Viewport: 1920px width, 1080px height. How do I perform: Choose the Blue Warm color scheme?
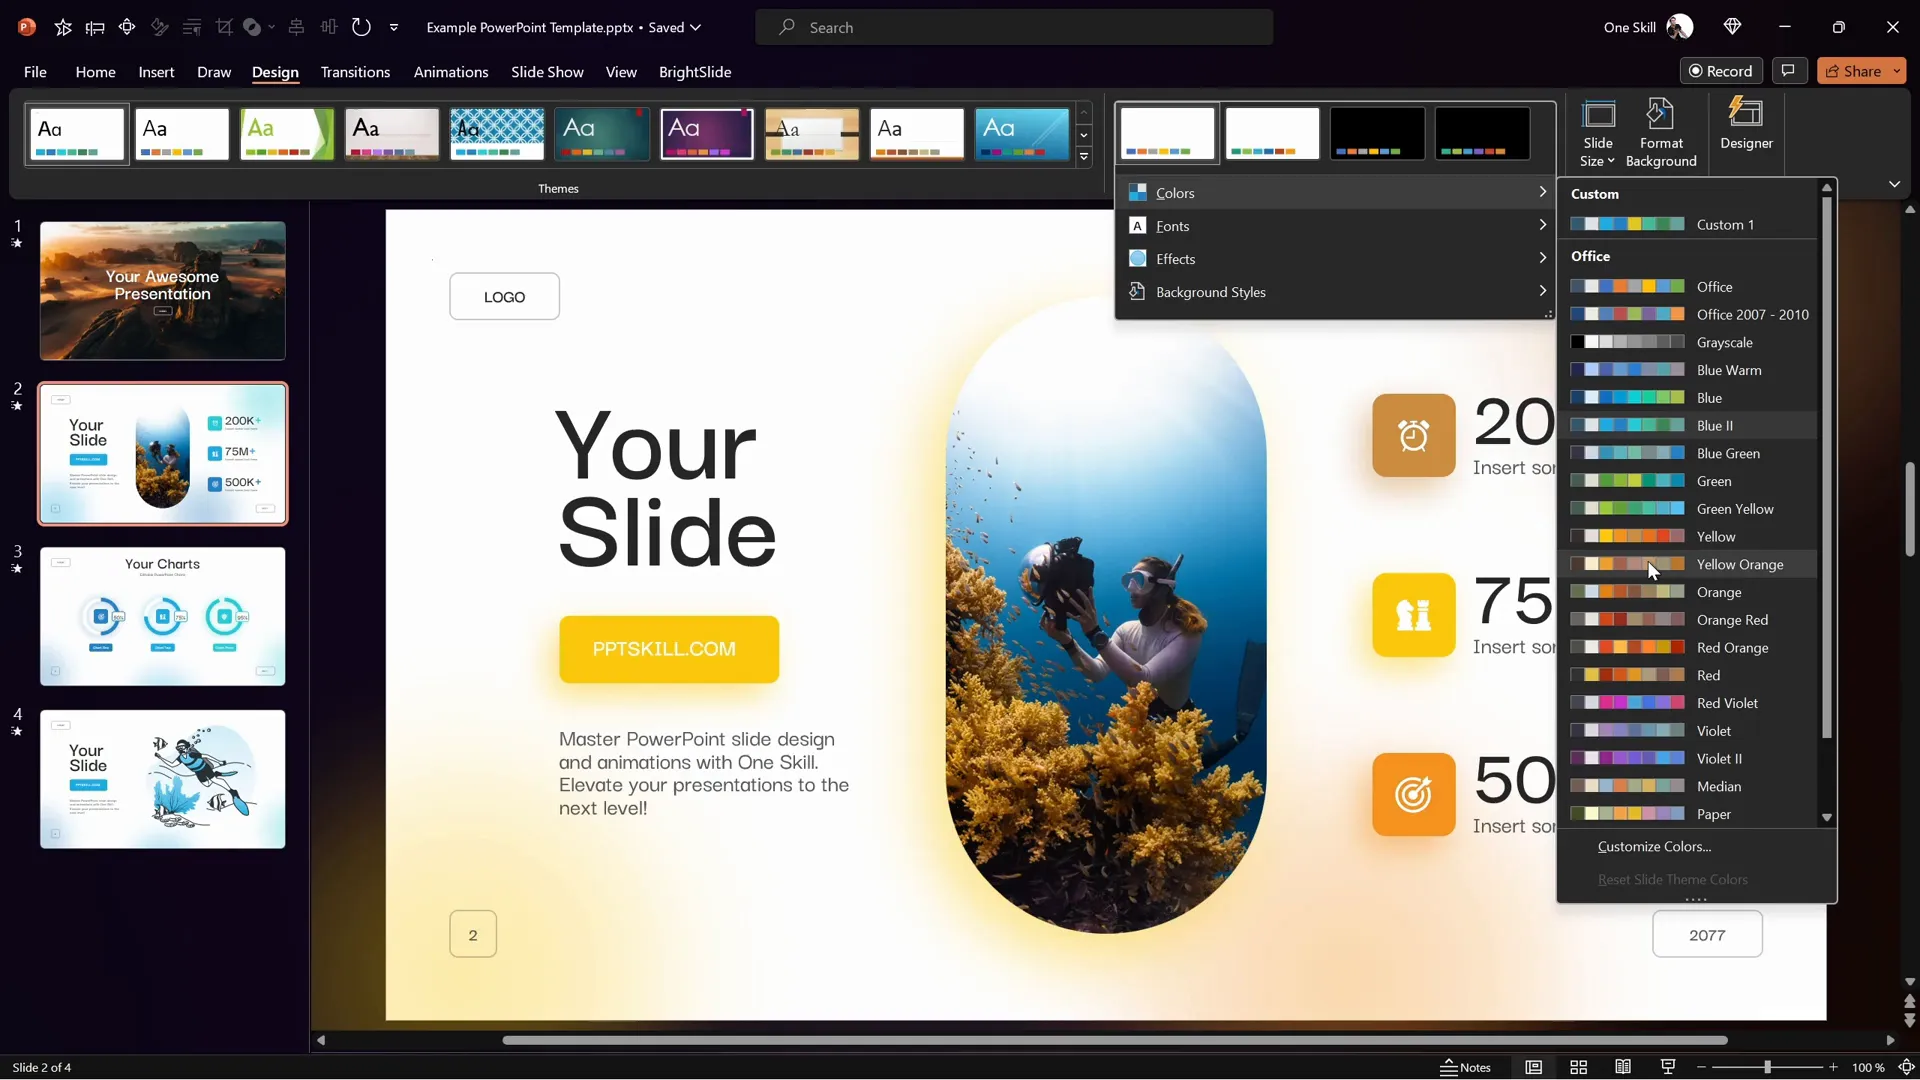pyautogui.click(x=1688, y=370)
